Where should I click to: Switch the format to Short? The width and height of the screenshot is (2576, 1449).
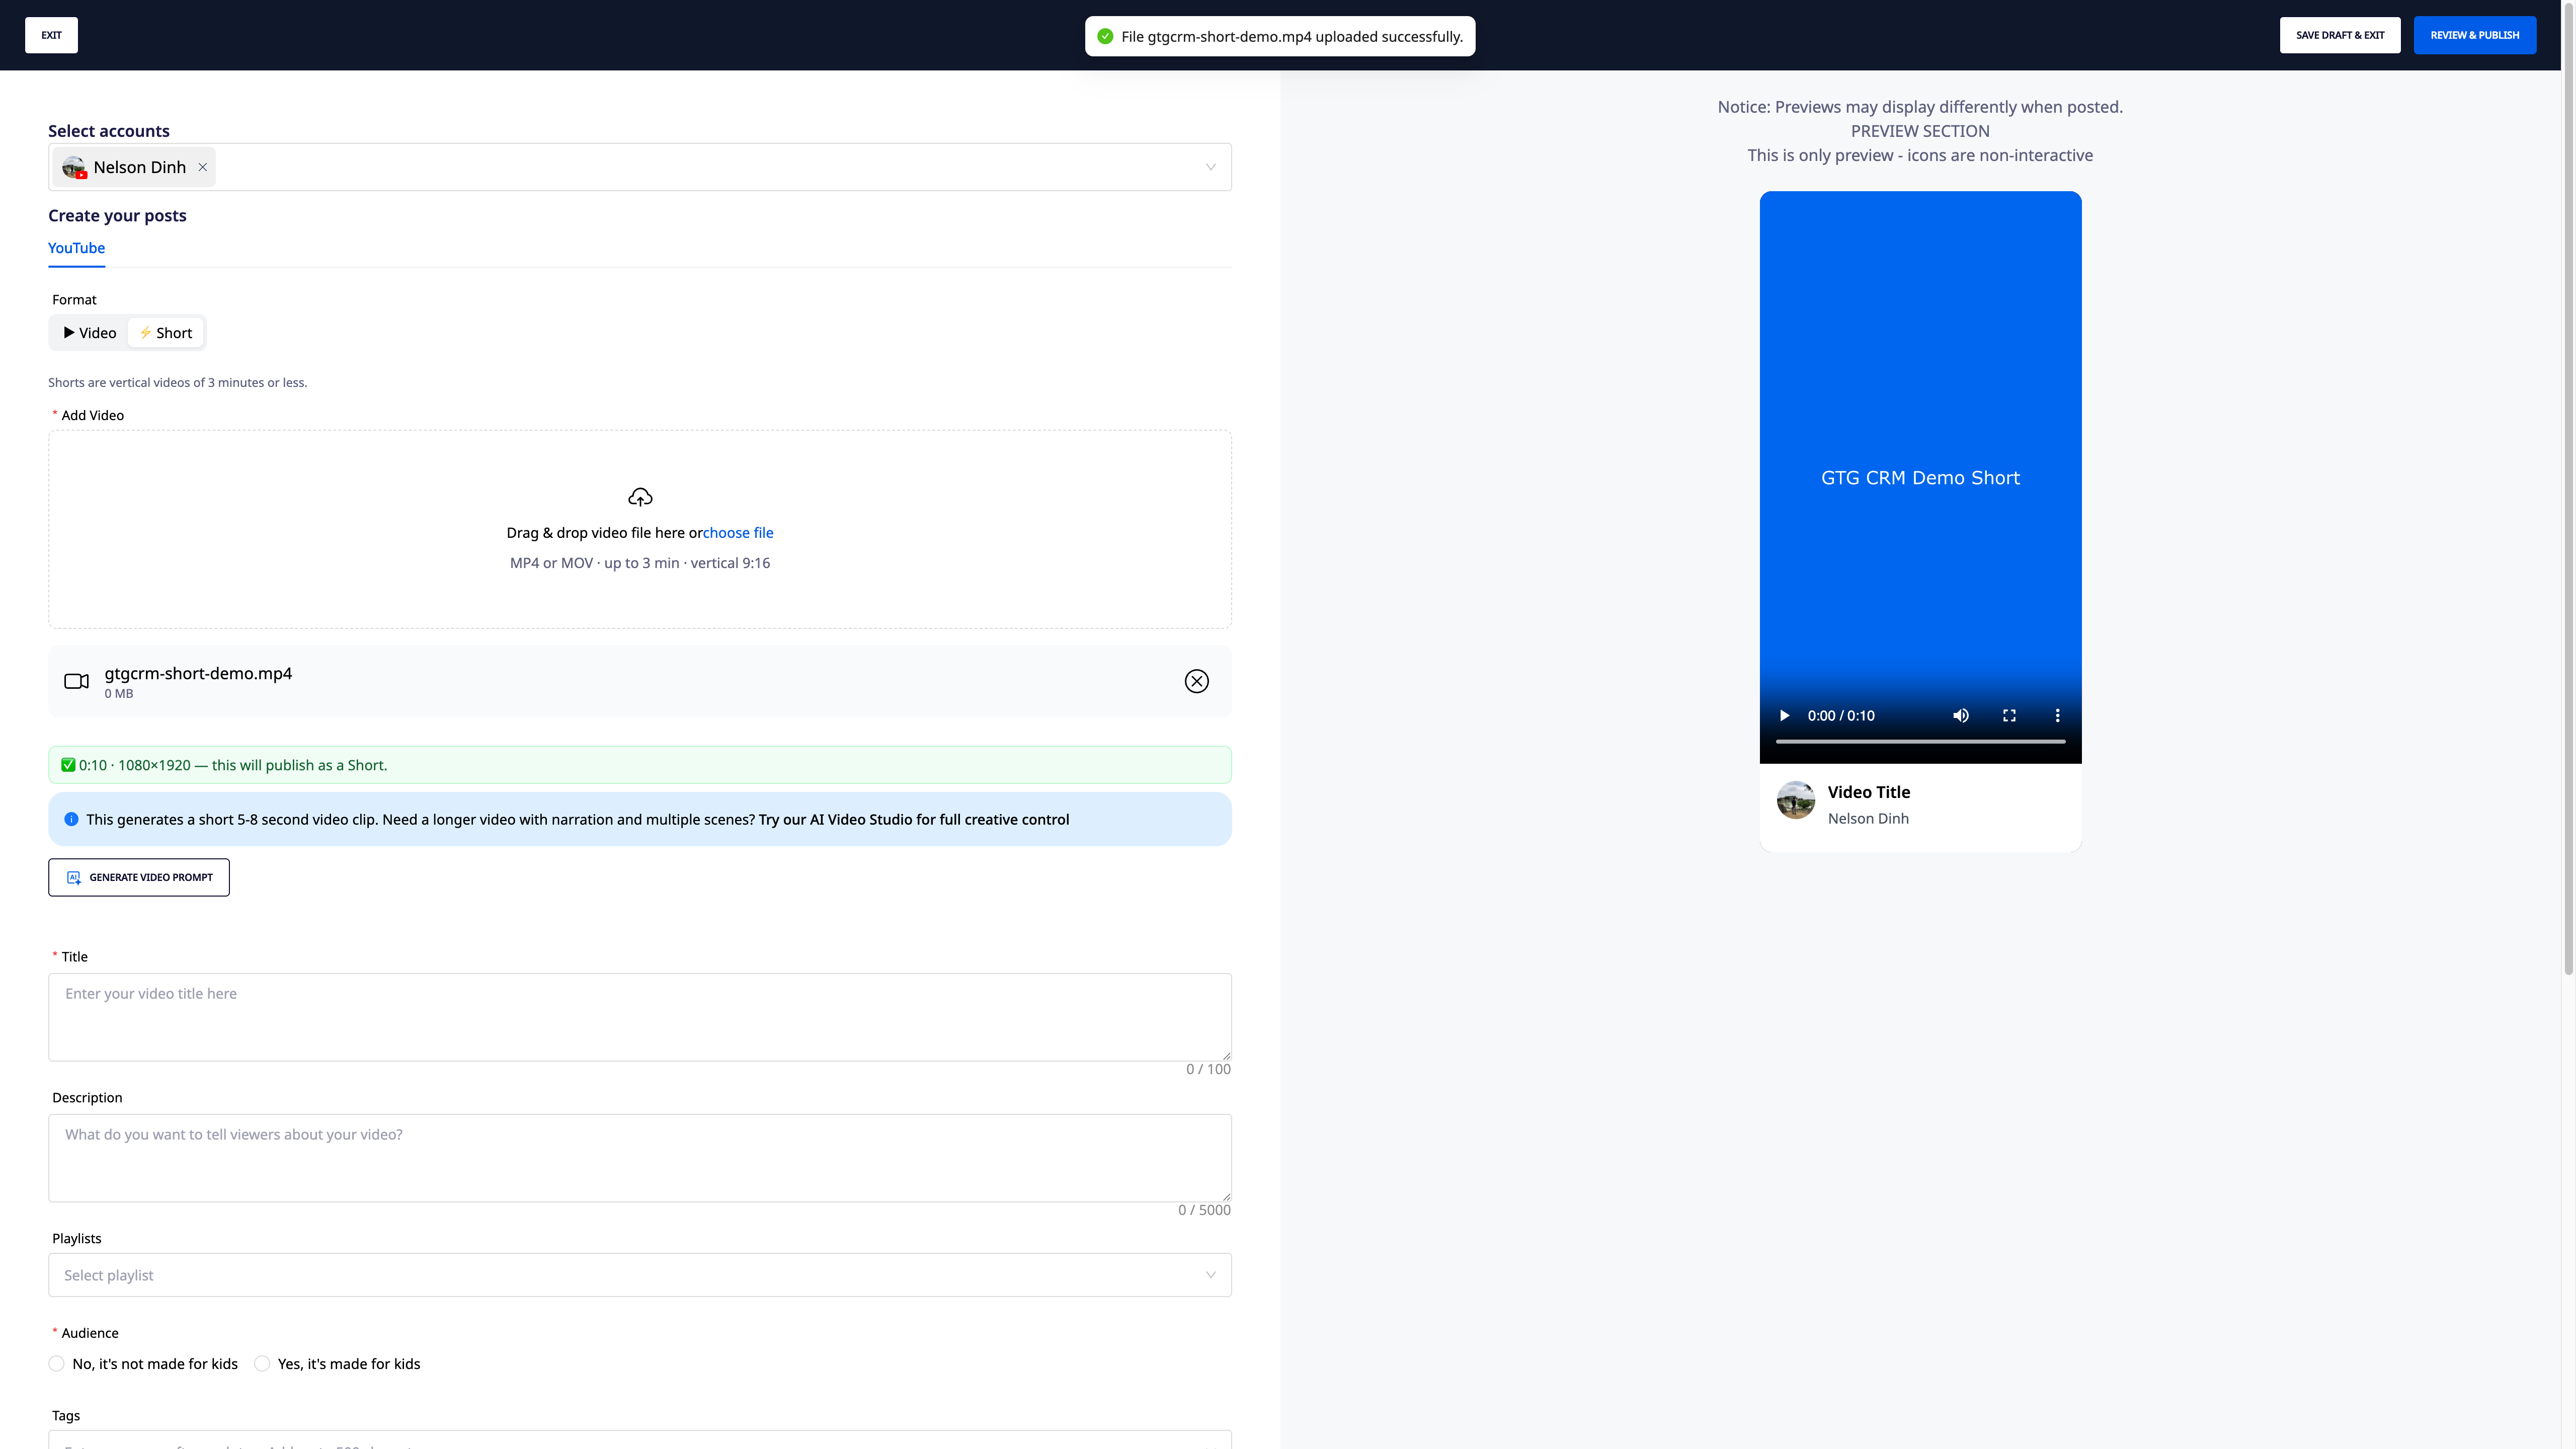tap(166, 333)
